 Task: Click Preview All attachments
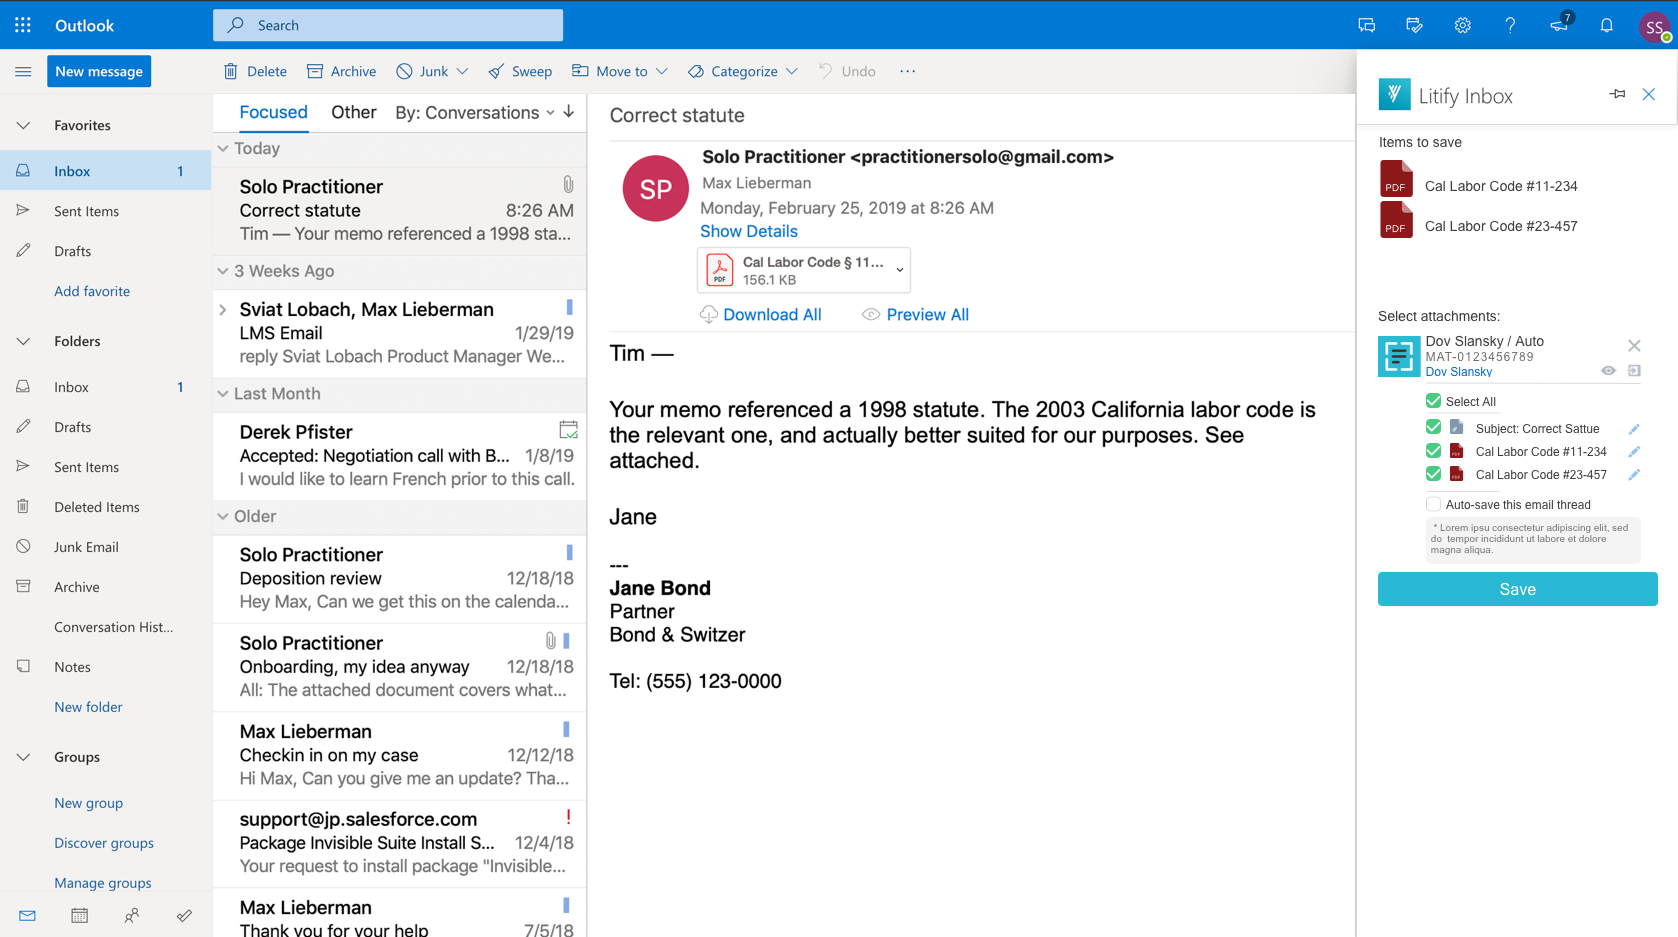915,314
